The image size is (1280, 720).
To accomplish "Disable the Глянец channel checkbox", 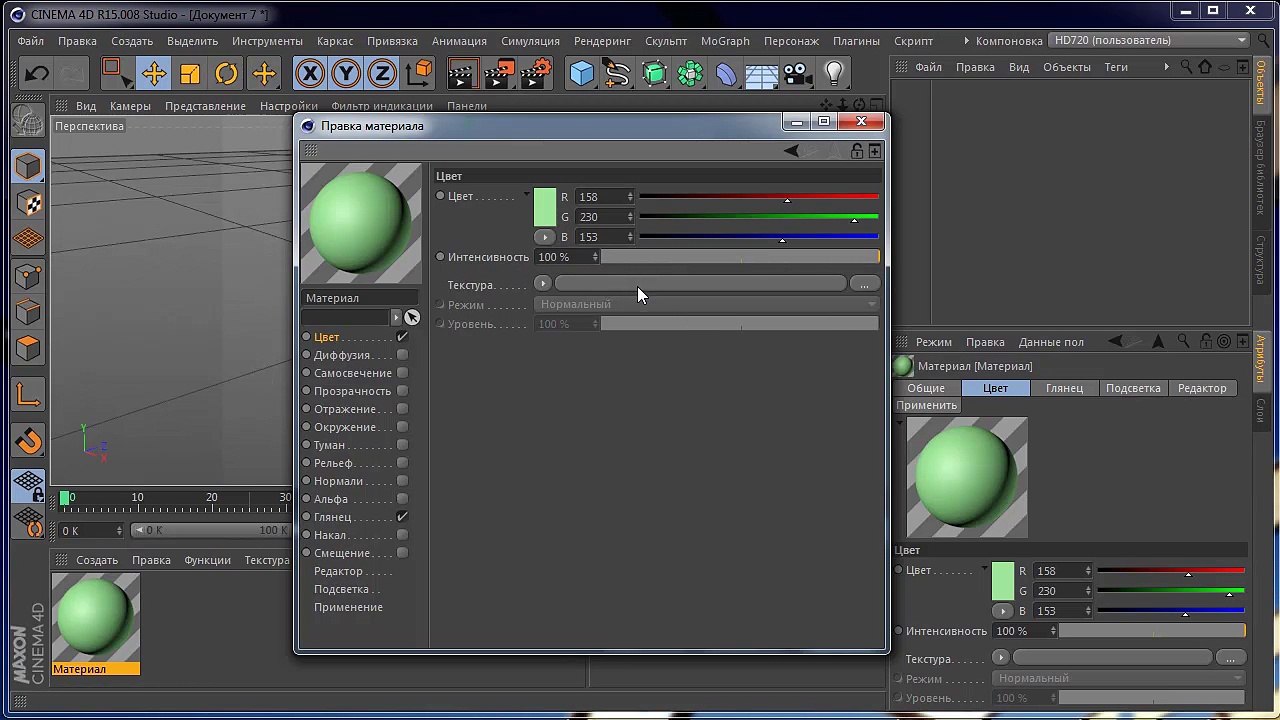I will [402, 517].
